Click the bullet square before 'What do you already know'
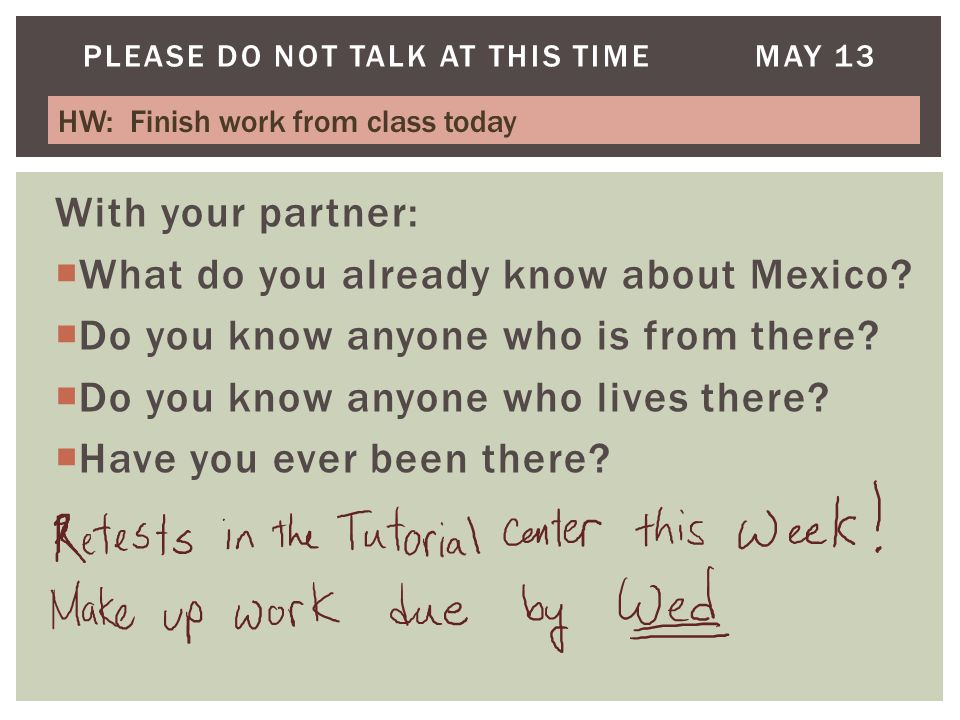960x720 pixels. click(x=66, y=272)
